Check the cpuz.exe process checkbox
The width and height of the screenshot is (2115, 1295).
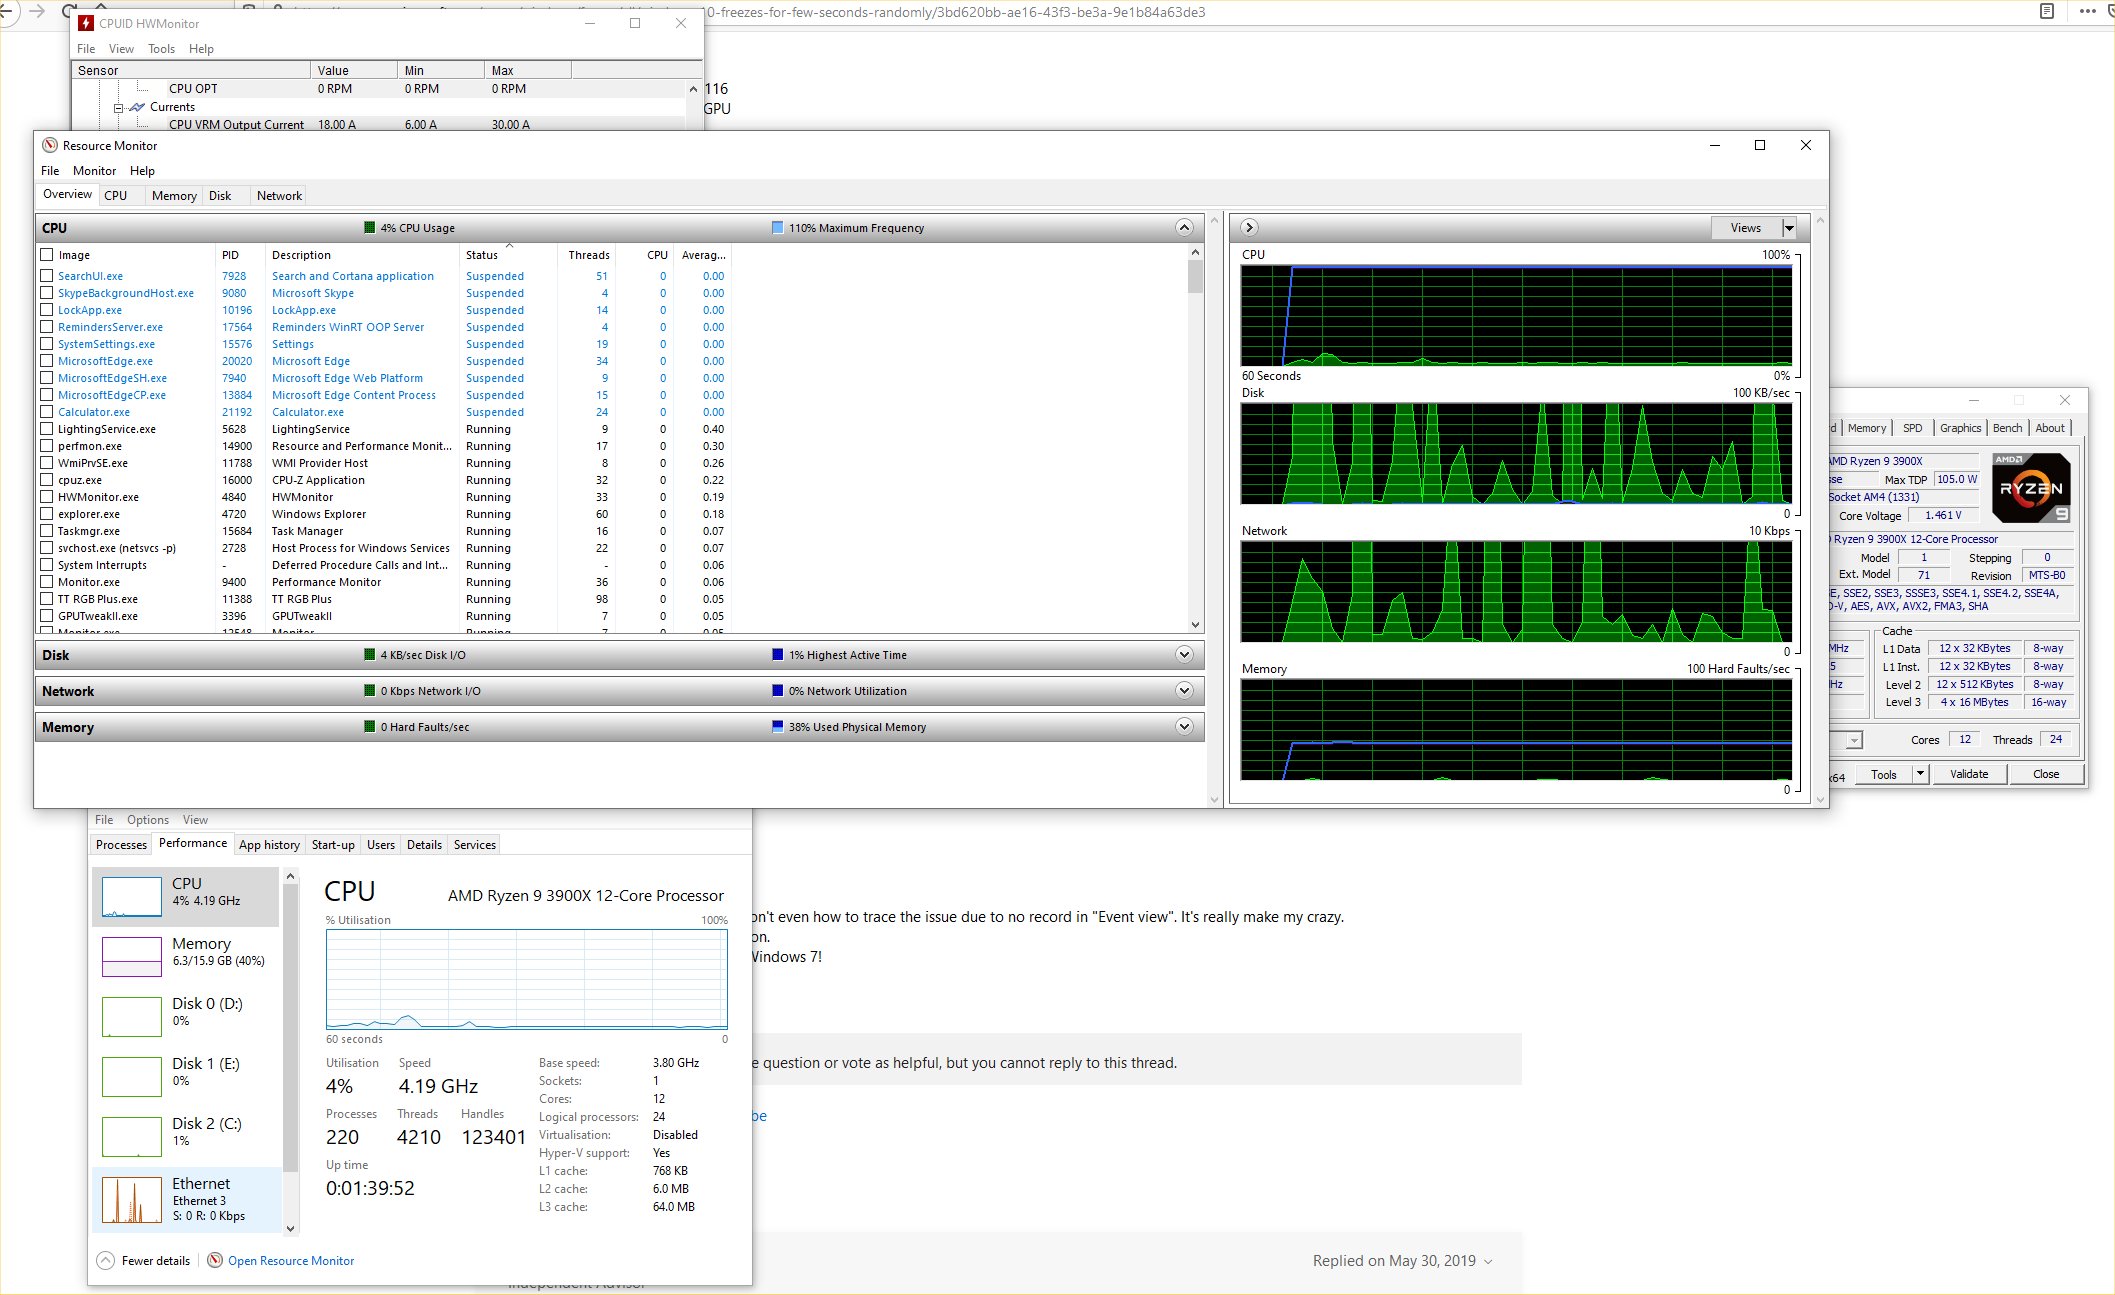[47, 480]
